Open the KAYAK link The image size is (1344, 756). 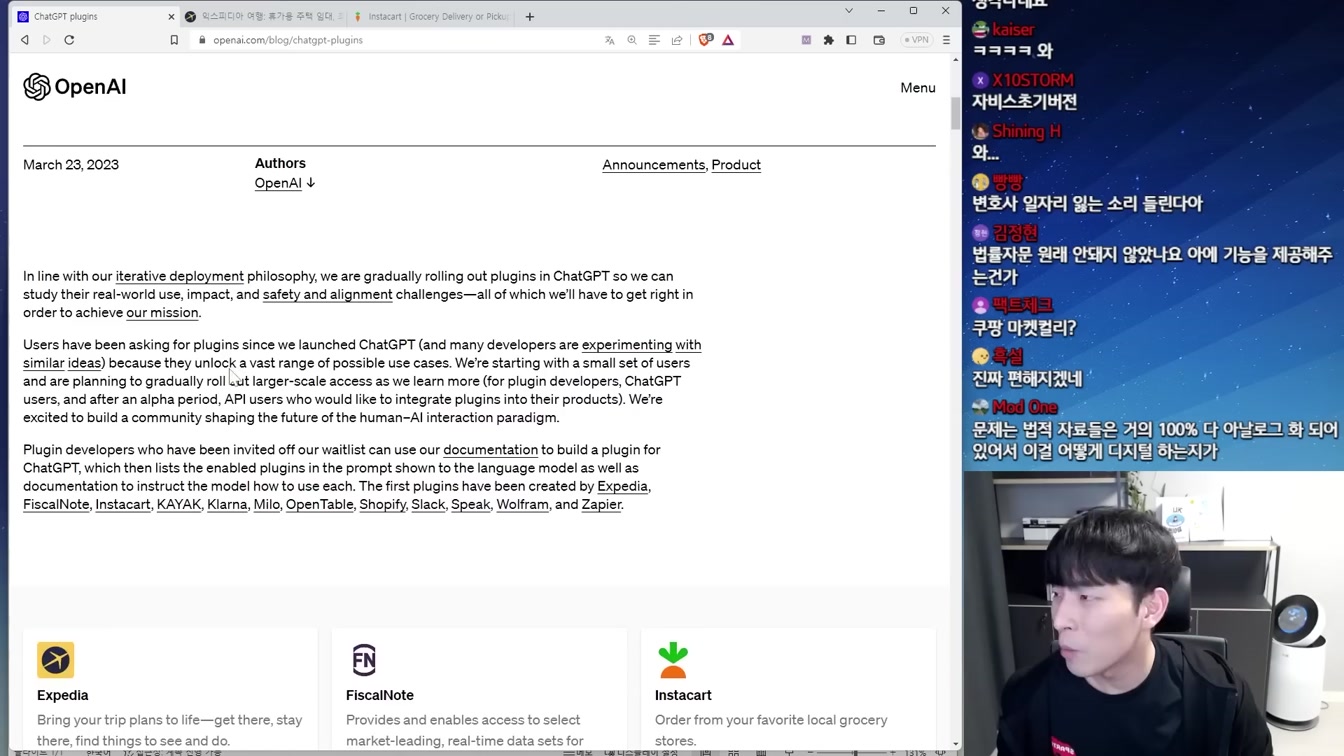point(179,504)
